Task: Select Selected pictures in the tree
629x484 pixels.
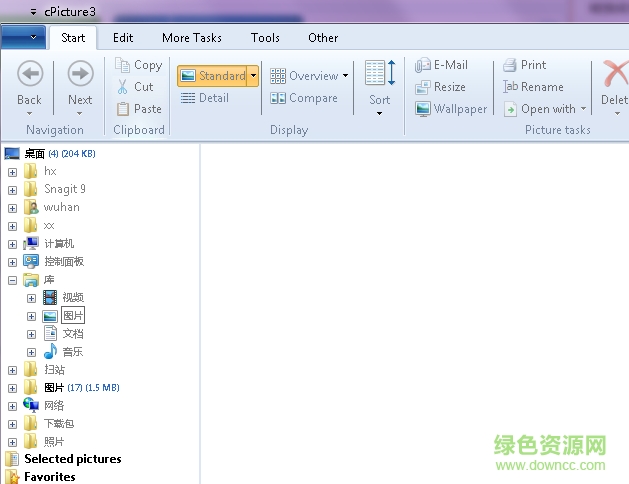Action: click(x=72, y=459)
